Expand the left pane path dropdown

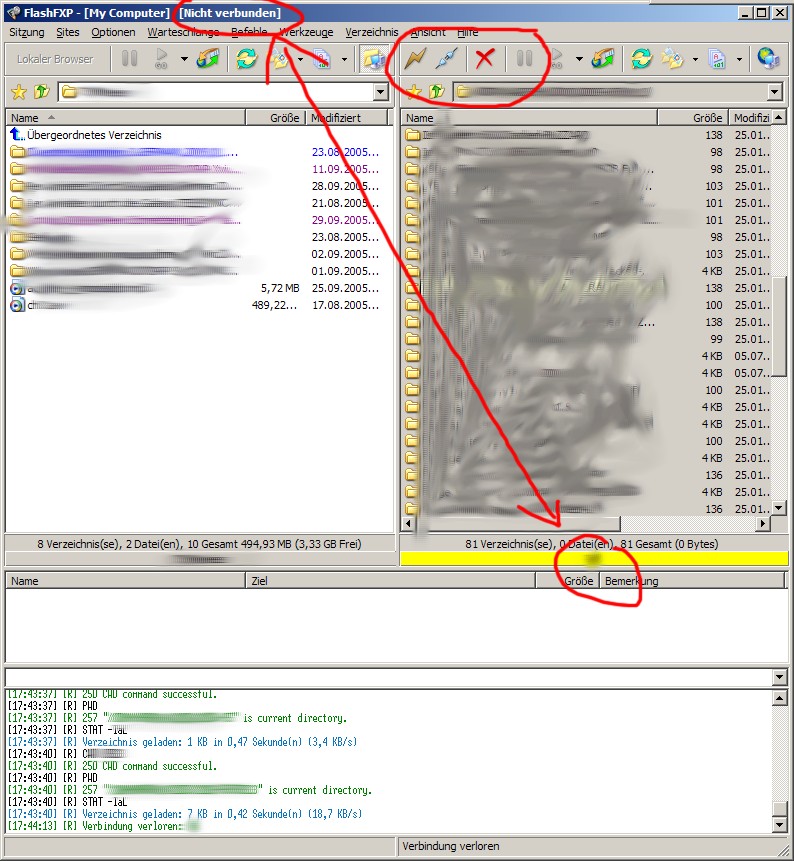(x=380, y=92)
